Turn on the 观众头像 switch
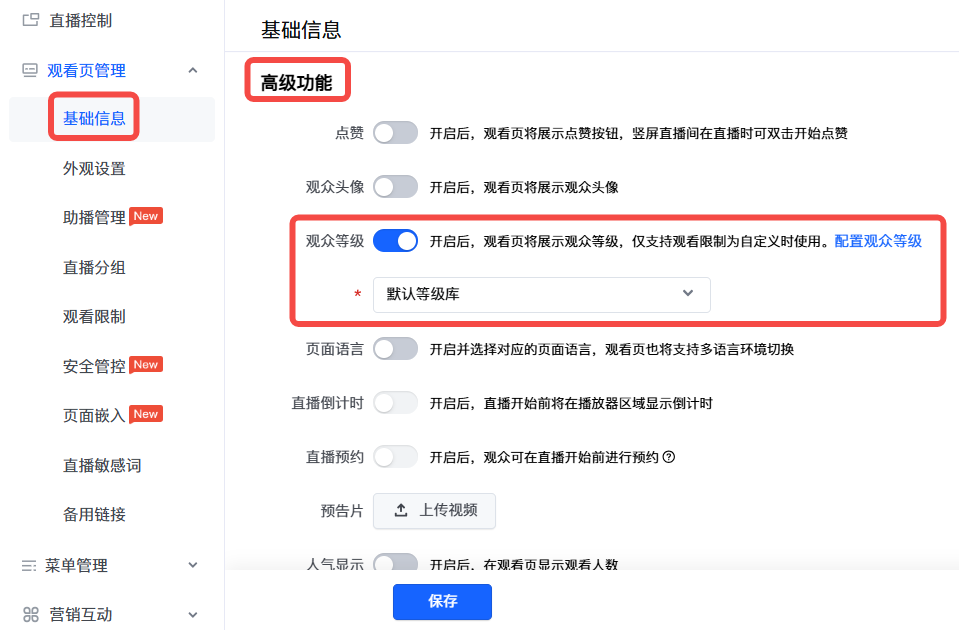 pyautogui.click(x=395, y=186)
